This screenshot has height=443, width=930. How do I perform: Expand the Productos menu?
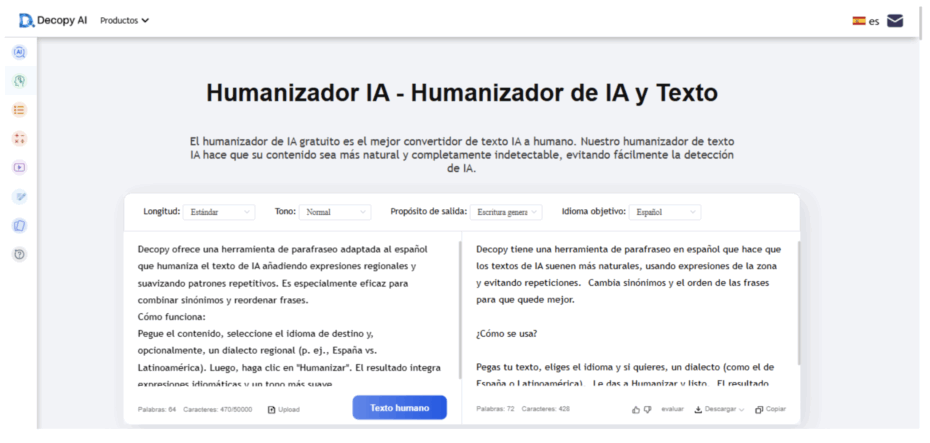(125, 20)
